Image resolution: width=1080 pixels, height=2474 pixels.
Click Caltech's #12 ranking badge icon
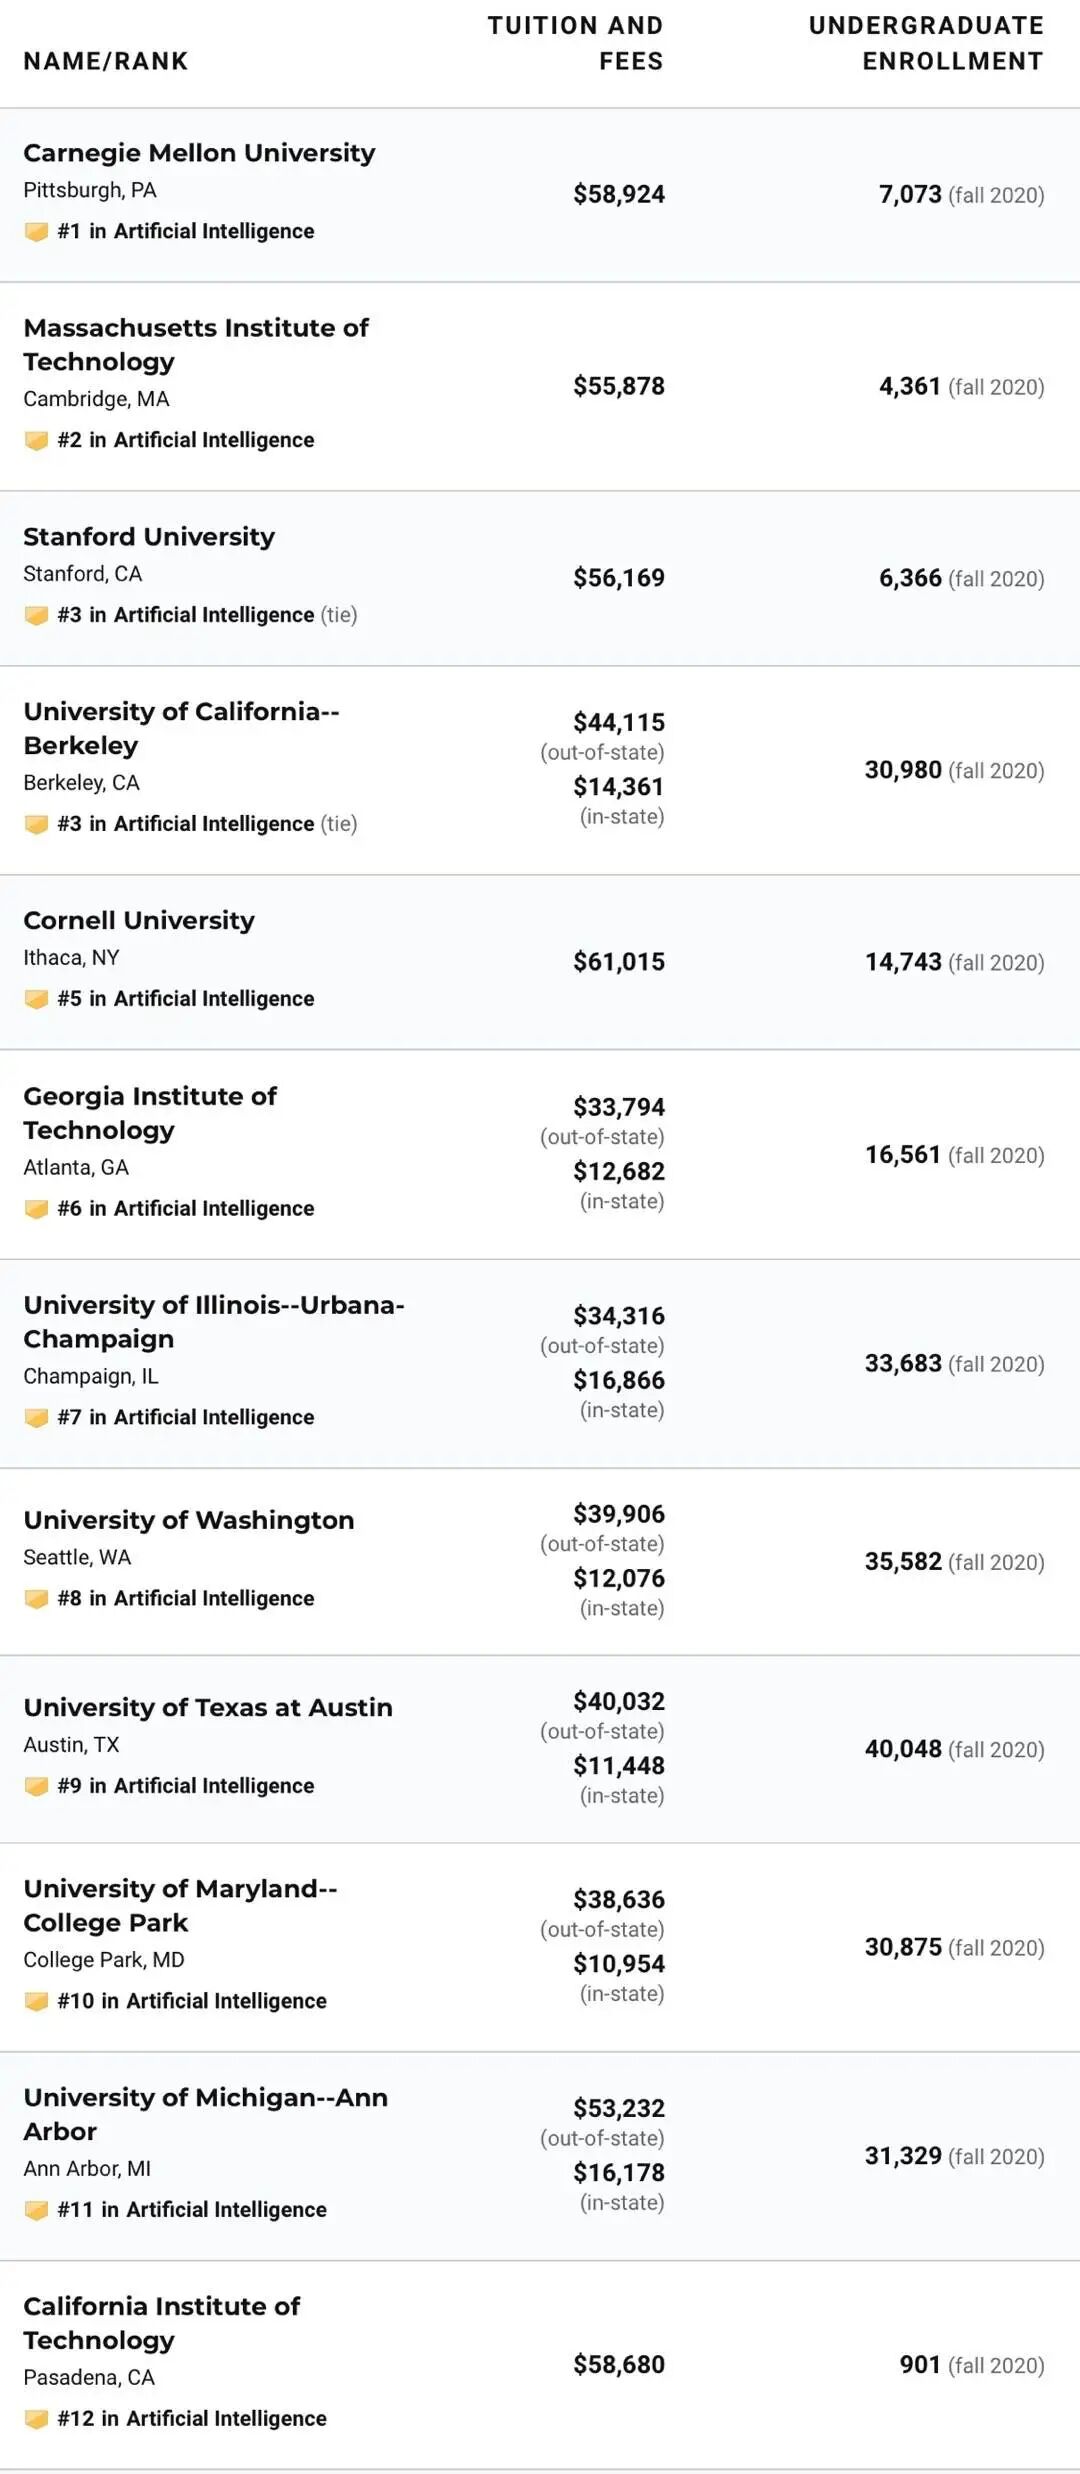[x=36, y=2419]
